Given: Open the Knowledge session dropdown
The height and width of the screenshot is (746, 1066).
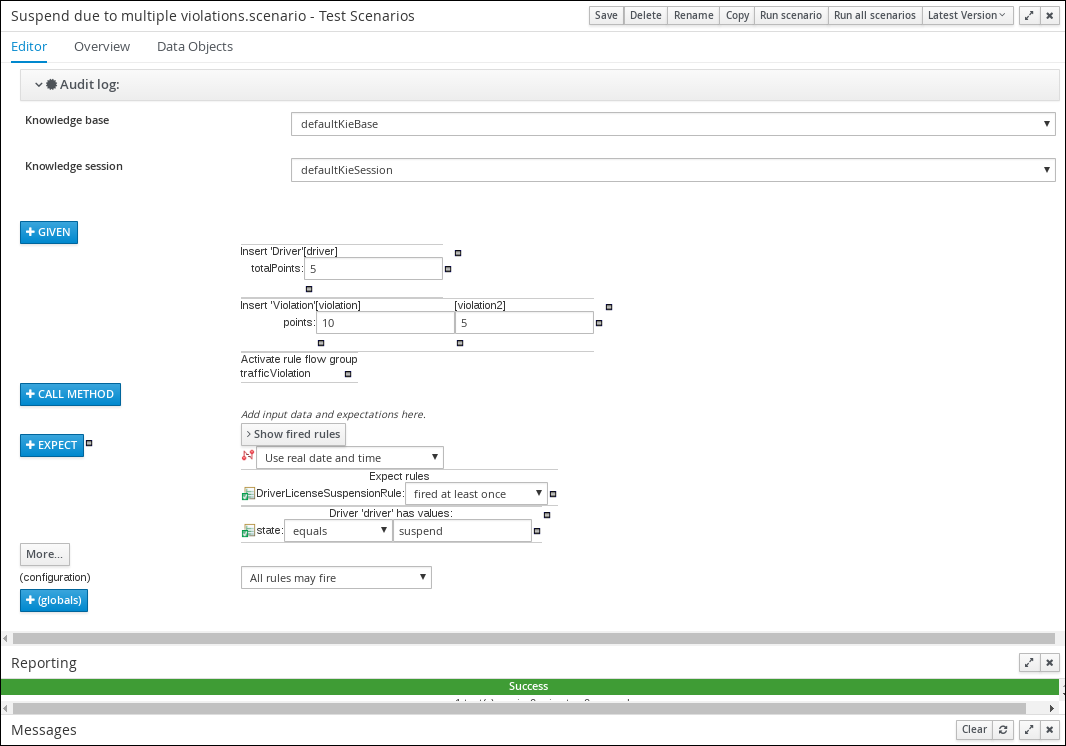Looking at the screenshot, I should (x=673, y=170).
